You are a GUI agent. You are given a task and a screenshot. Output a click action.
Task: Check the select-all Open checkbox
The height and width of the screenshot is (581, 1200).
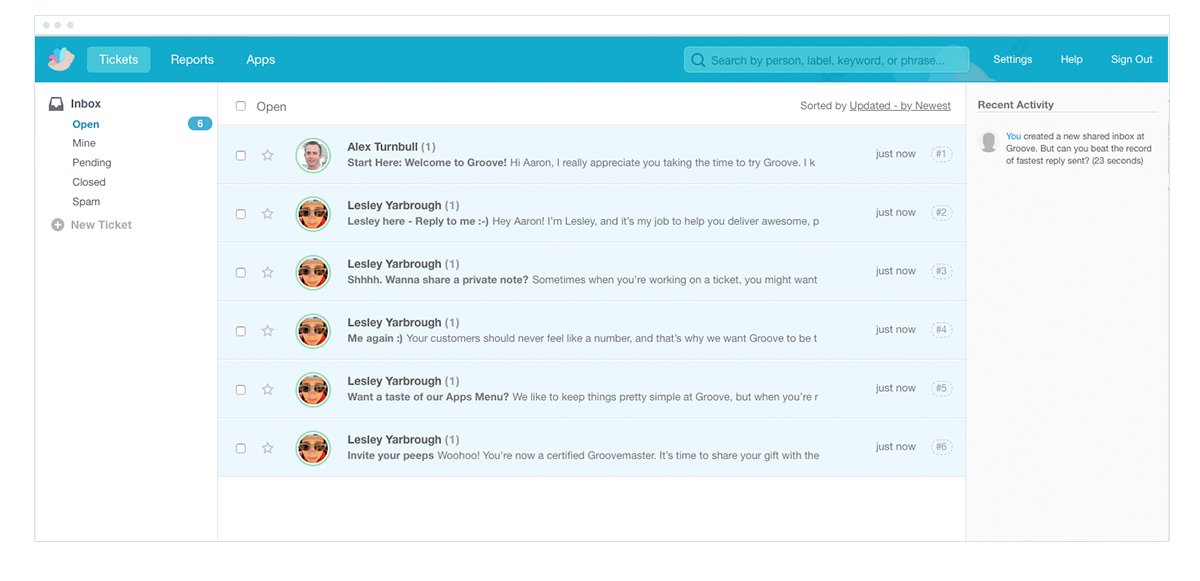click(x=241, y=106)
